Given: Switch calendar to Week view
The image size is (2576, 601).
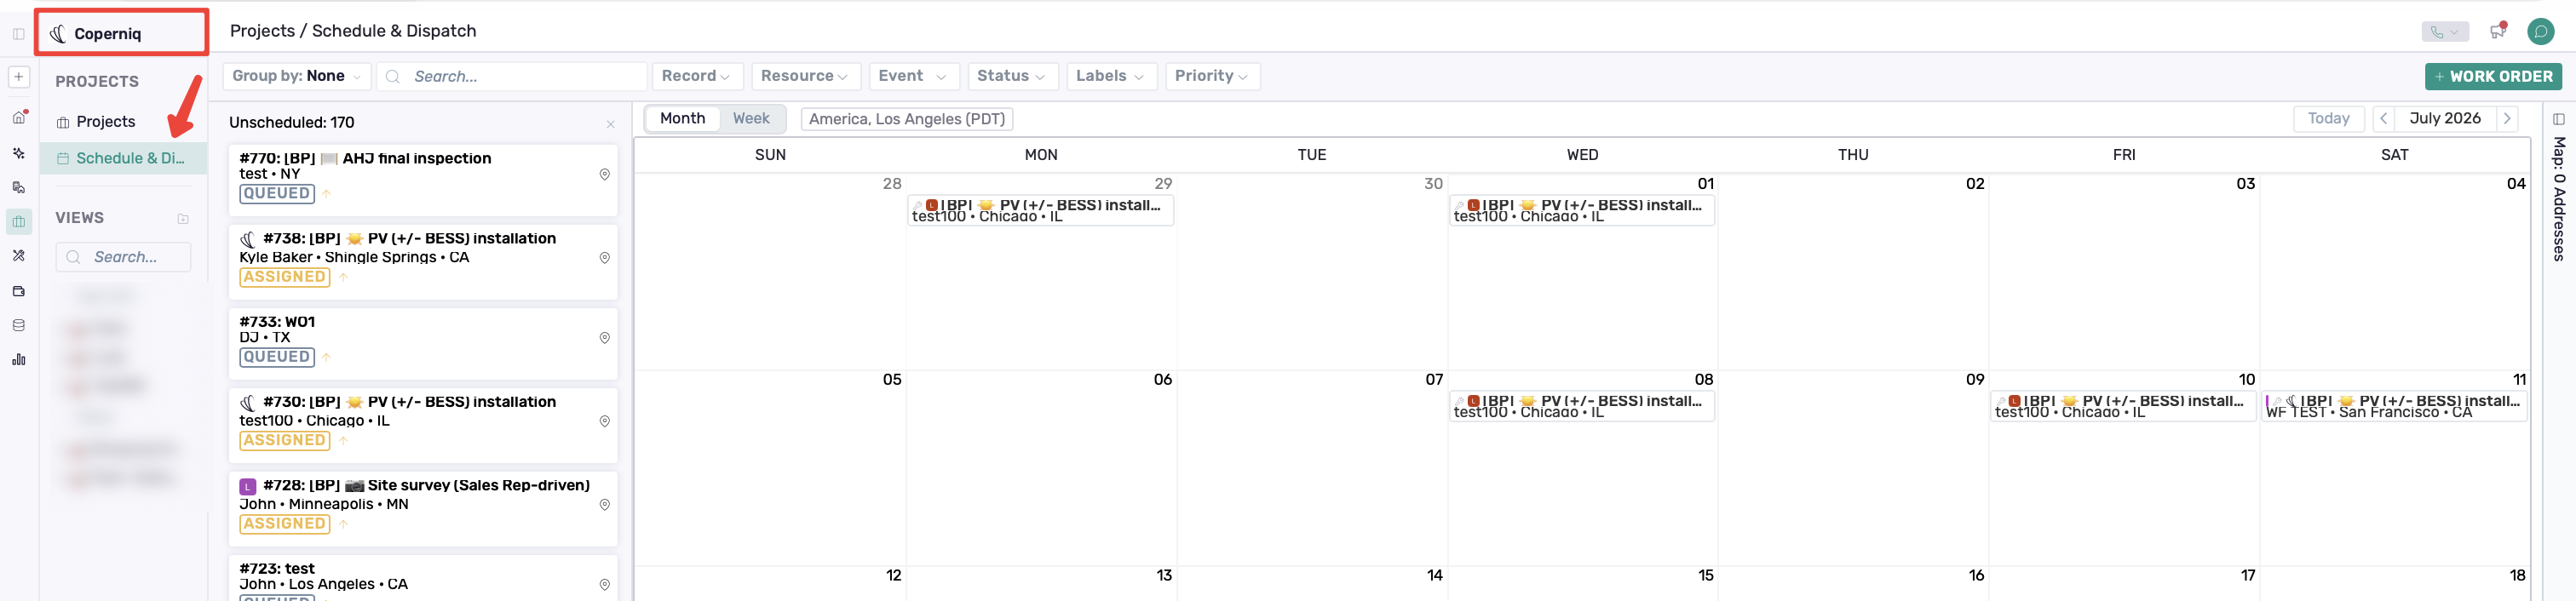Looking at the screenshot, I should tap(751, 118).
